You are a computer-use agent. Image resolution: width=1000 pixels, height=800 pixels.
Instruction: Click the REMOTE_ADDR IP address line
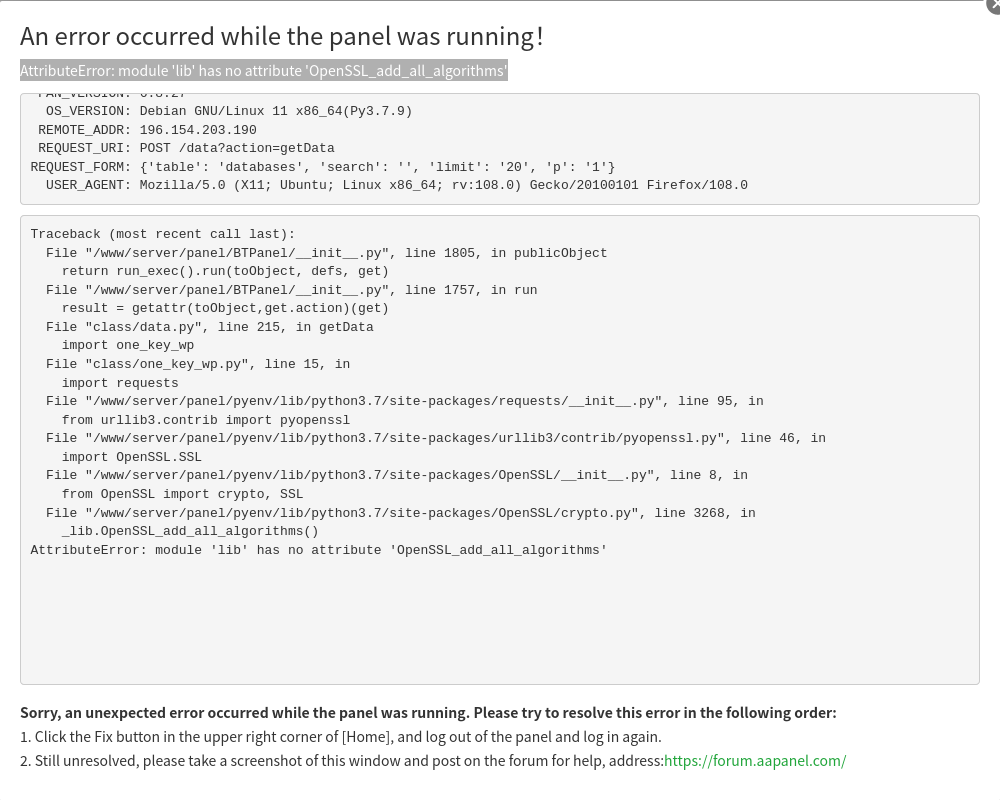[x=147, y=130]
